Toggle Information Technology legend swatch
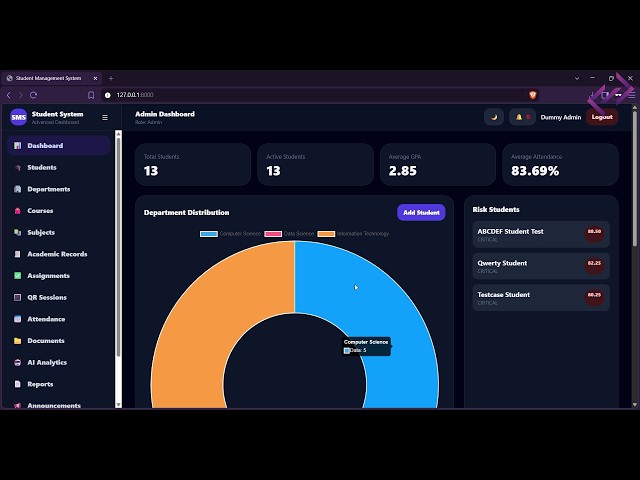 (x=326, y=234)
